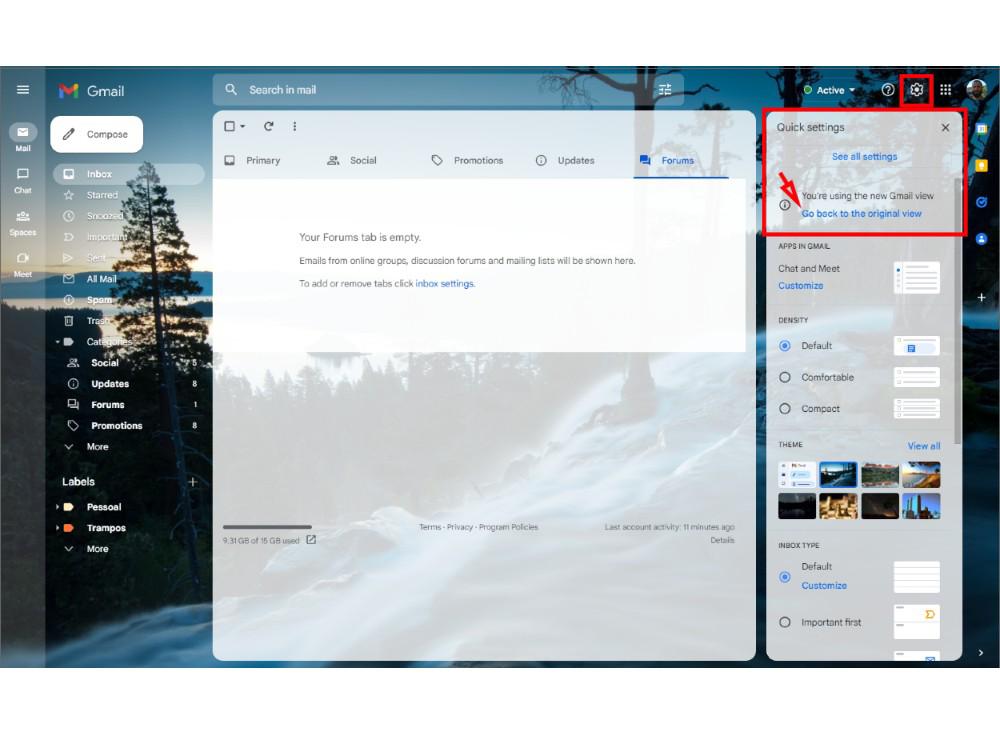Expand the Trampos label
Viewport: 1000px width, 734px height.
(57, 528)
